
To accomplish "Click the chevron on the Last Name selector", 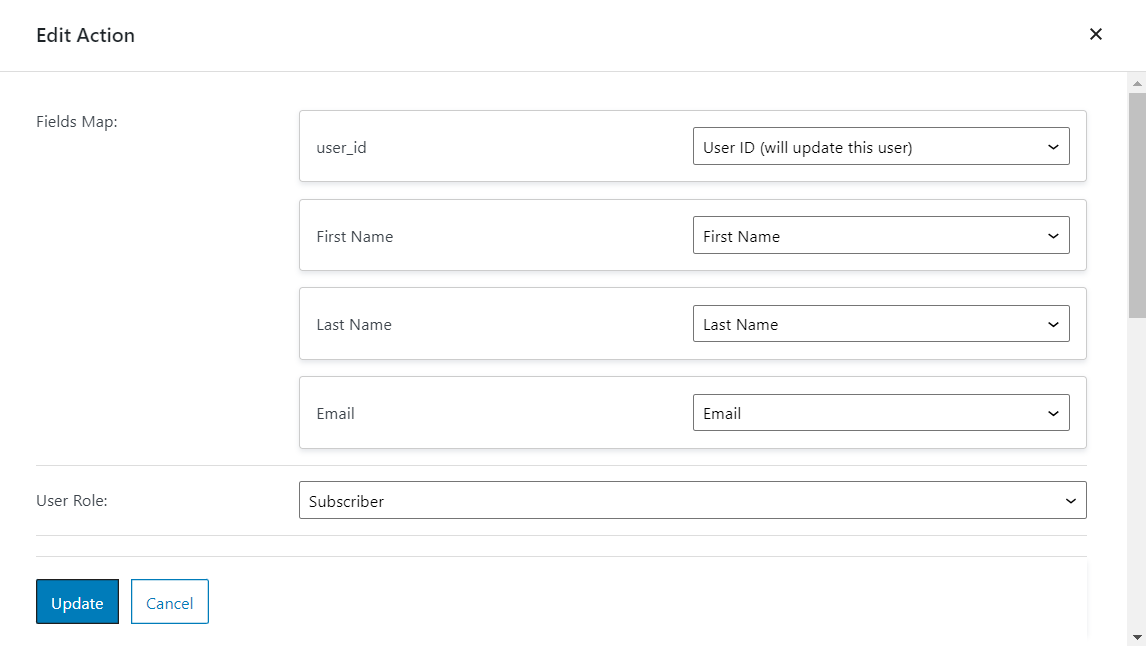I will coord(1052,323).
